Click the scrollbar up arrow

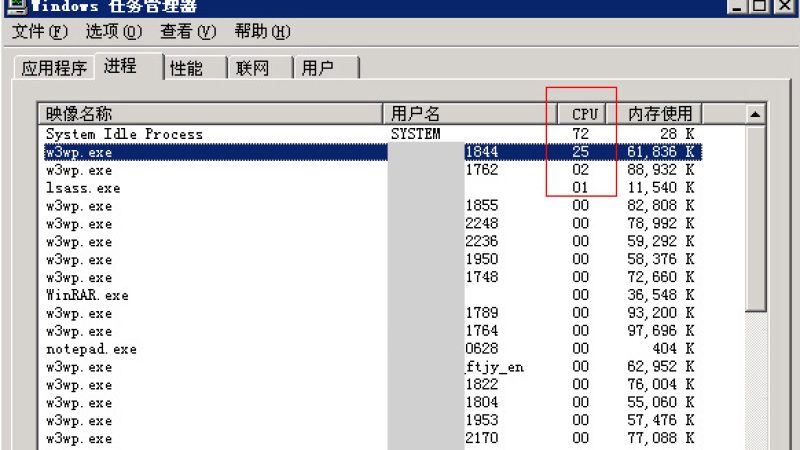[755, 114]
